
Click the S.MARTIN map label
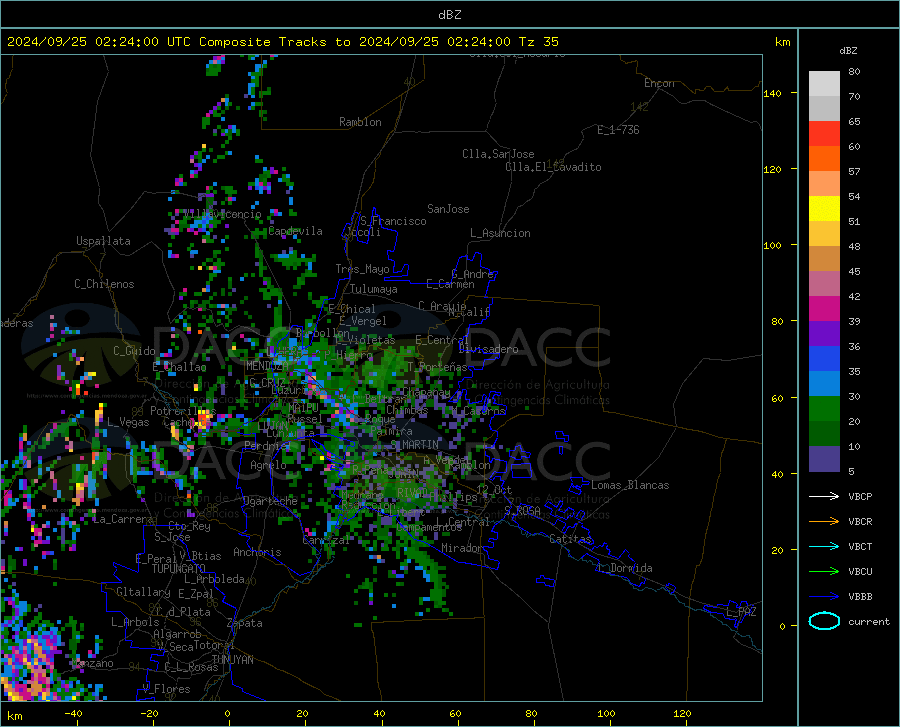[x=414, y=444]
